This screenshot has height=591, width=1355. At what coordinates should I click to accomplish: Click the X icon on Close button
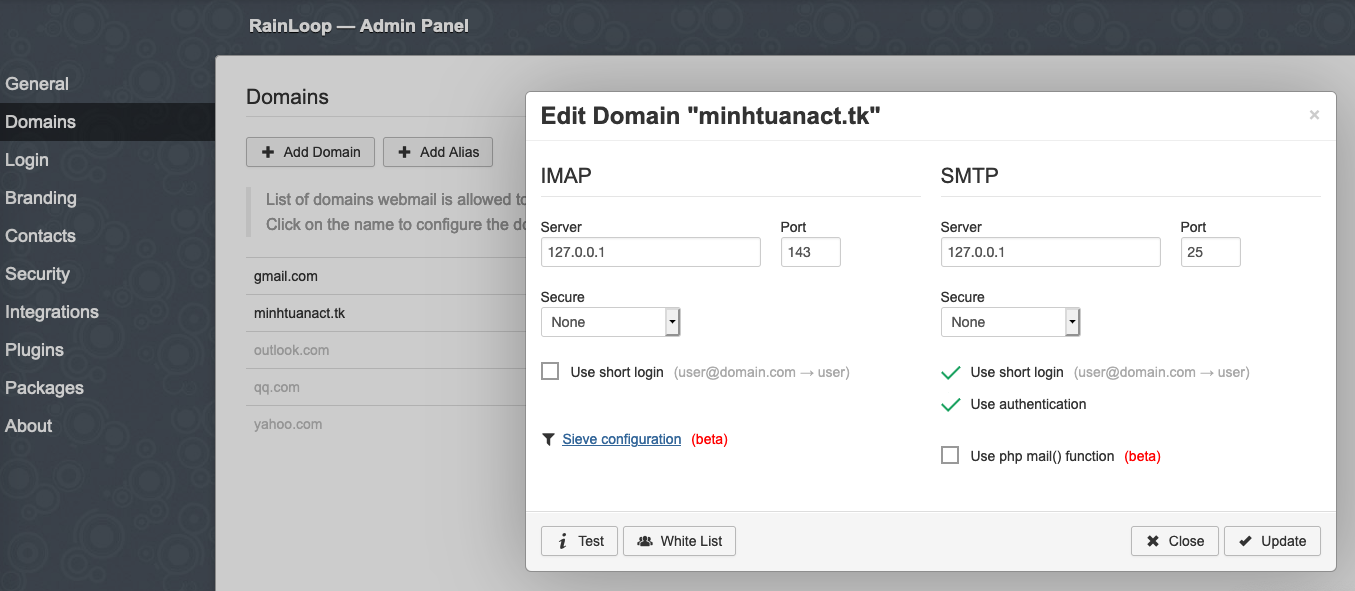tap(1152, 541)
